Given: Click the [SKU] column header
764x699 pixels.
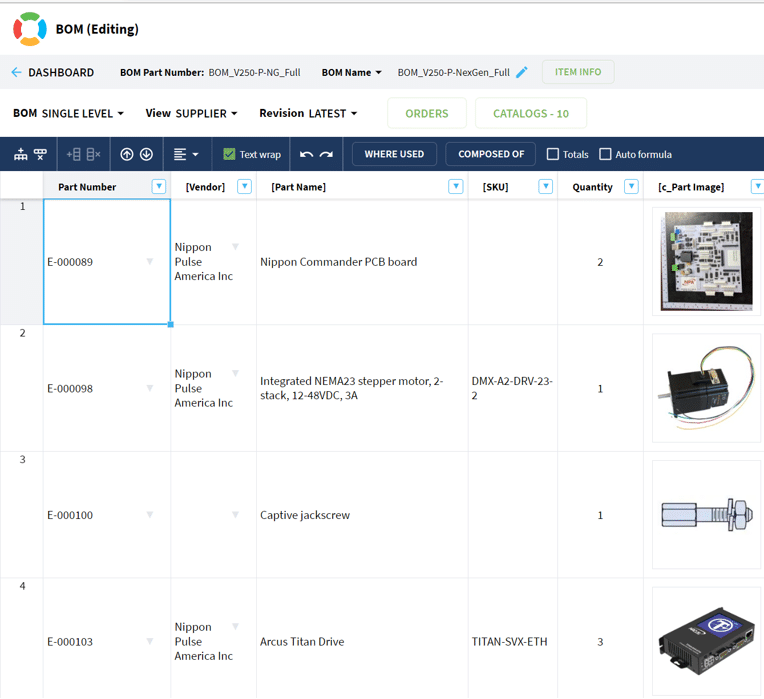Looking at the screenshot, I should (495, 187).
